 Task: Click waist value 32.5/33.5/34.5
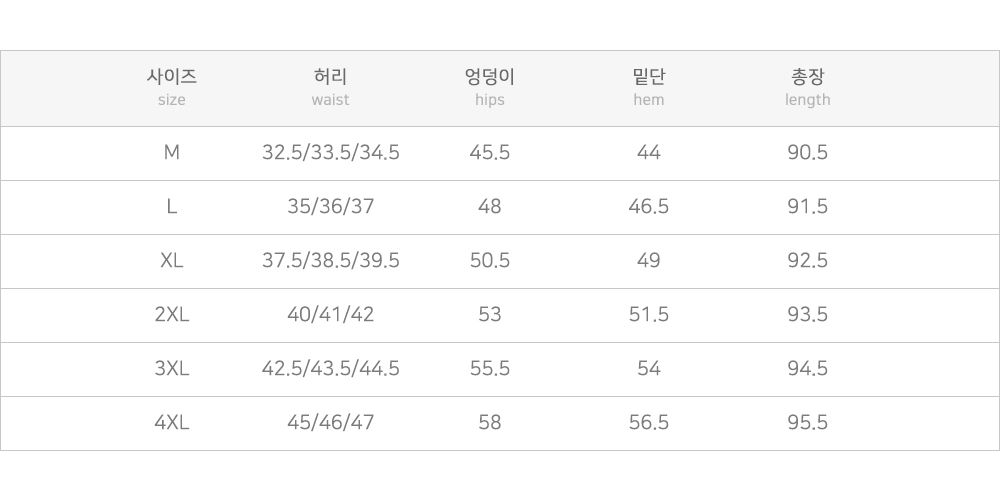pyautogui.click(x=330, y=152)
